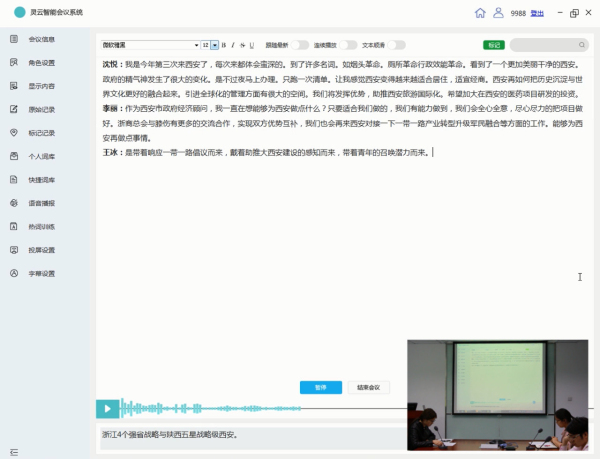Open the 微软雅黑 font family dropdown

click(149, 45)
